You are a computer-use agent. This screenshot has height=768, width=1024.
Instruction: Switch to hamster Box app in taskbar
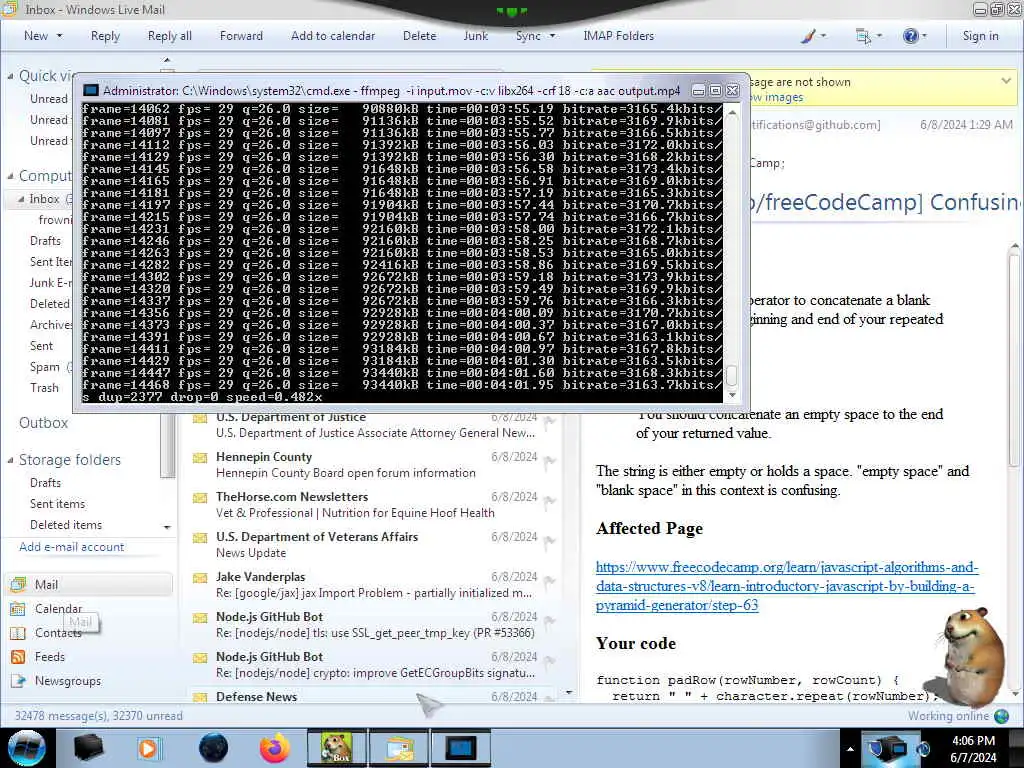(336, 748)
